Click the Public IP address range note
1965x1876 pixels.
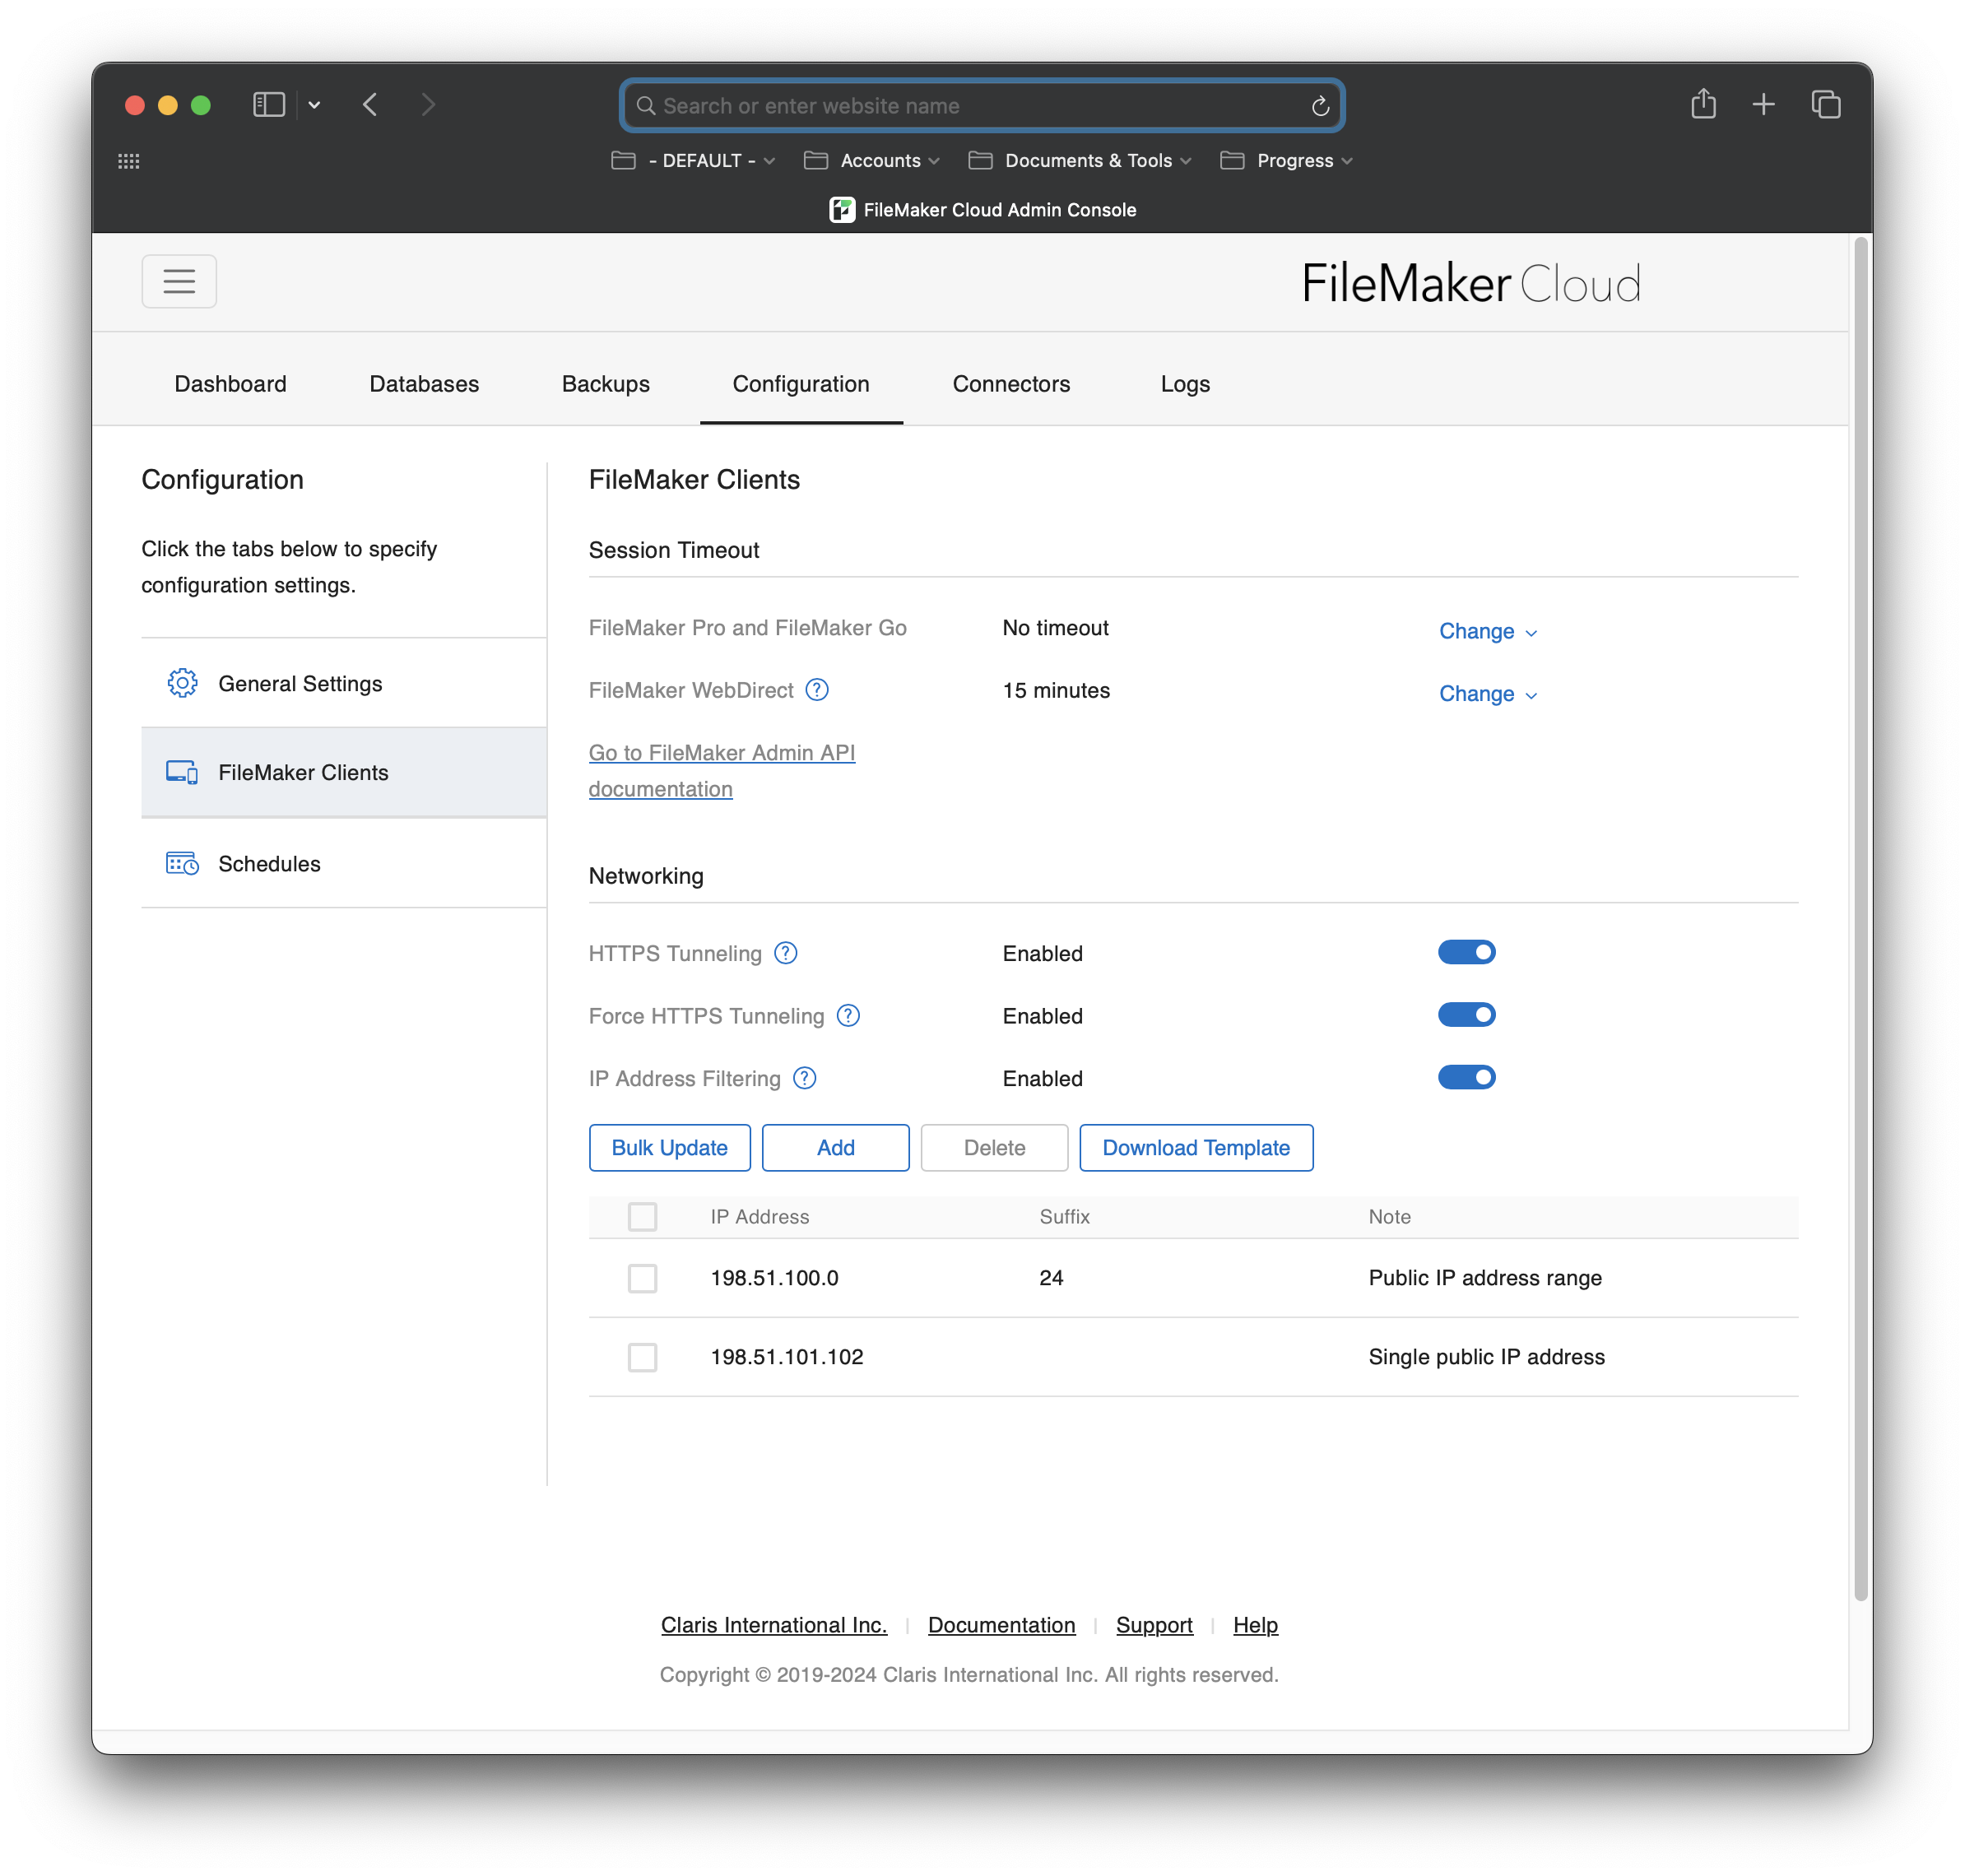[x=1485, y=1278]
